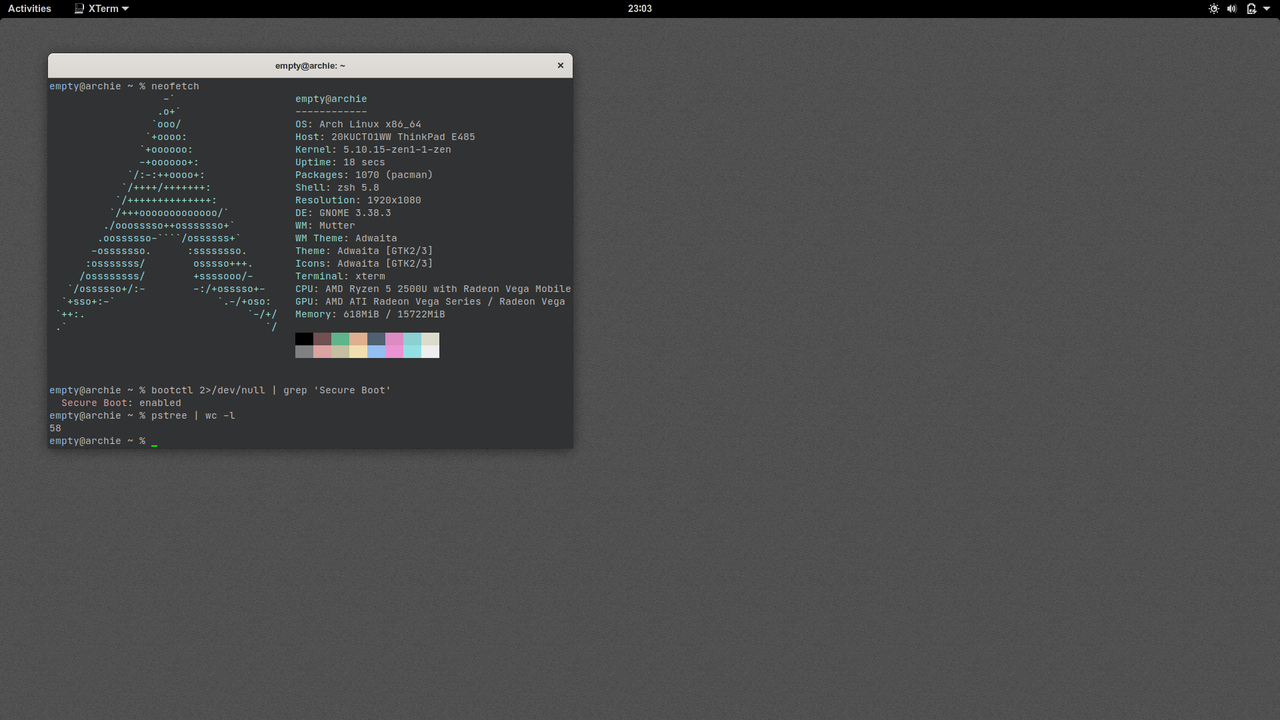Click the neofetch command text
The width and height of the screenshot is (1280, 720).
click(175, 86)
